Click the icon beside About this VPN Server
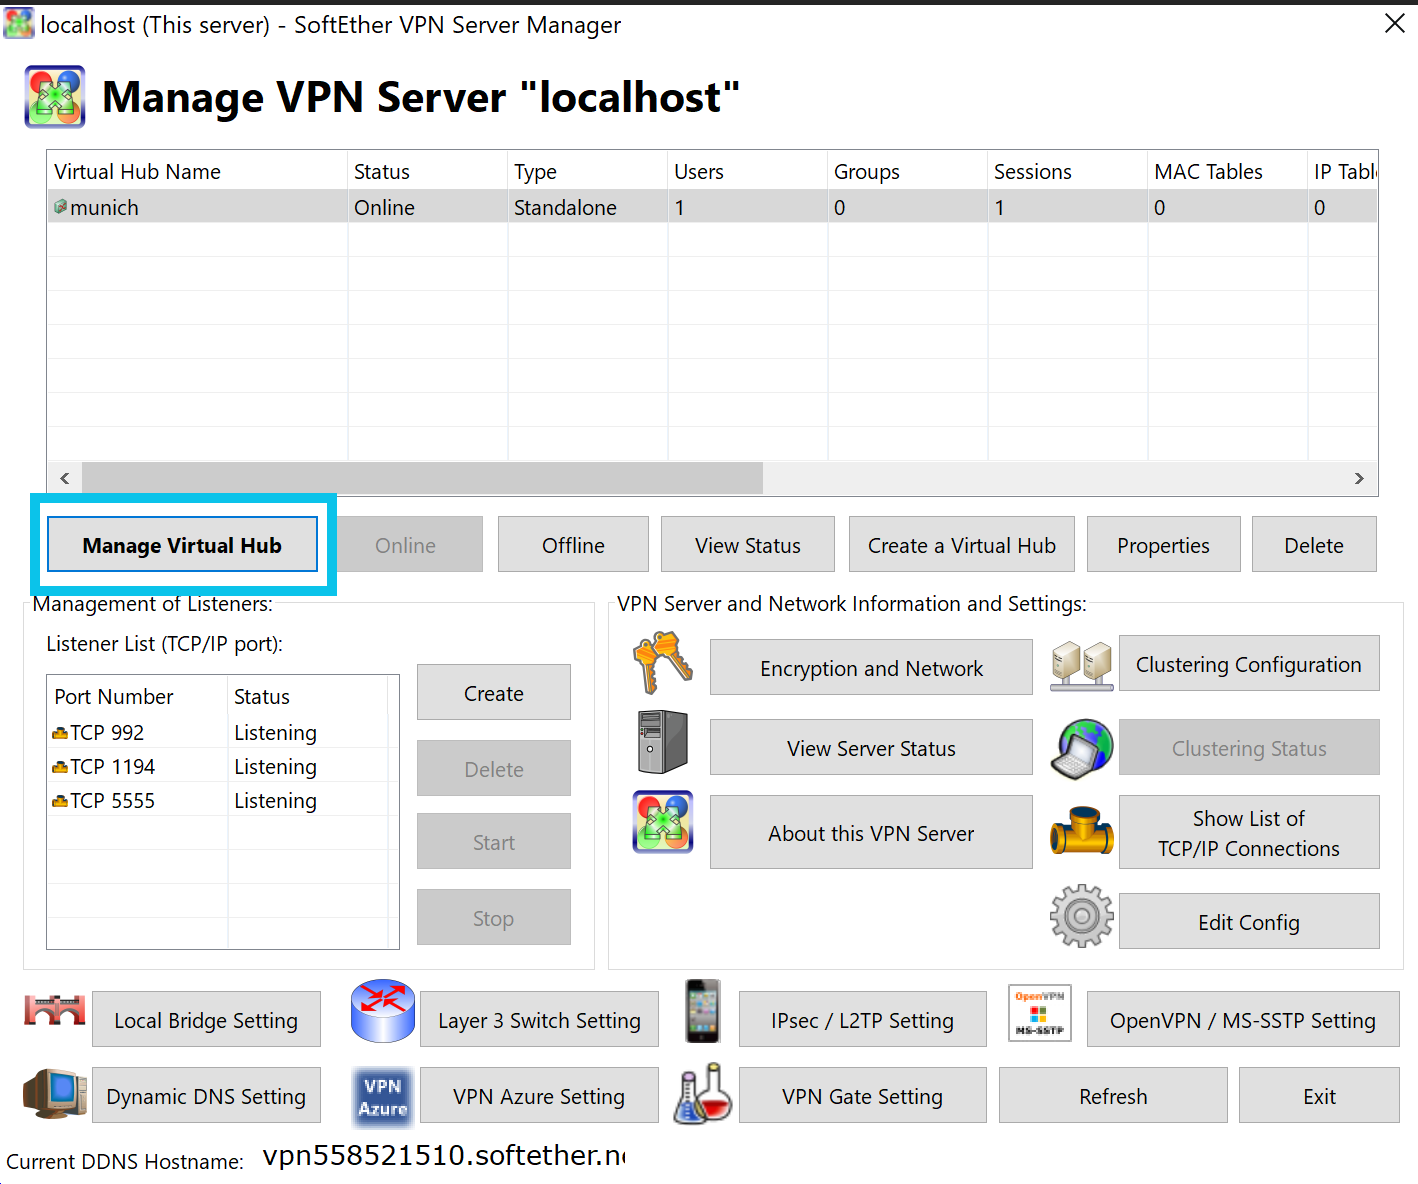The width and height of the screenshot is (1418, 1184). click(x=663, y=822)
